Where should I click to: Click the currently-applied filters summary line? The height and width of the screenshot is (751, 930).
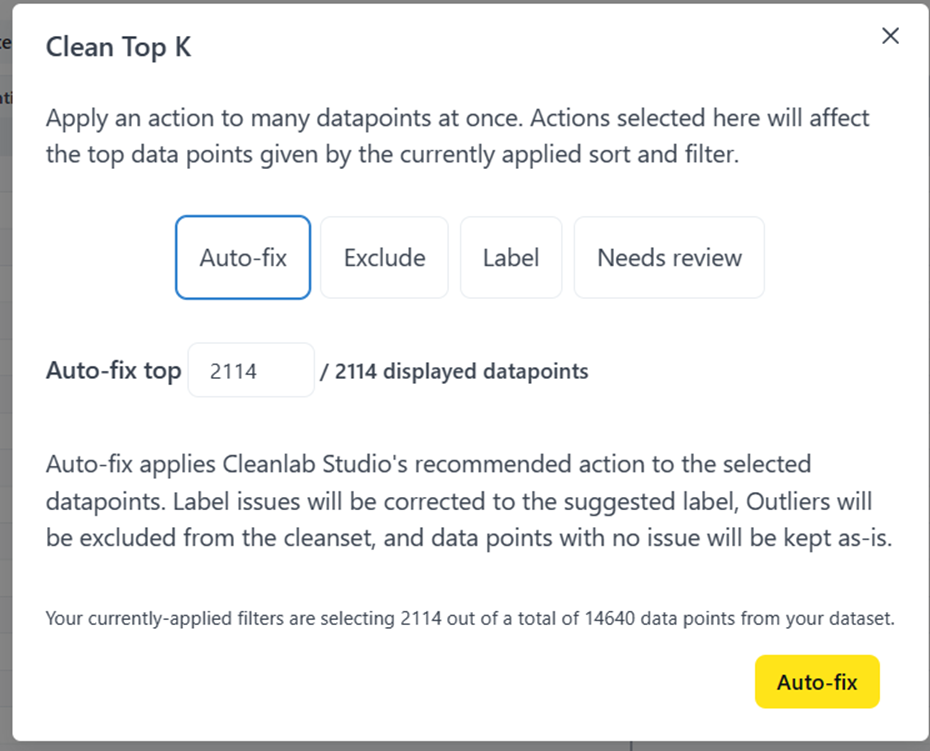click(x=470, y=618)
